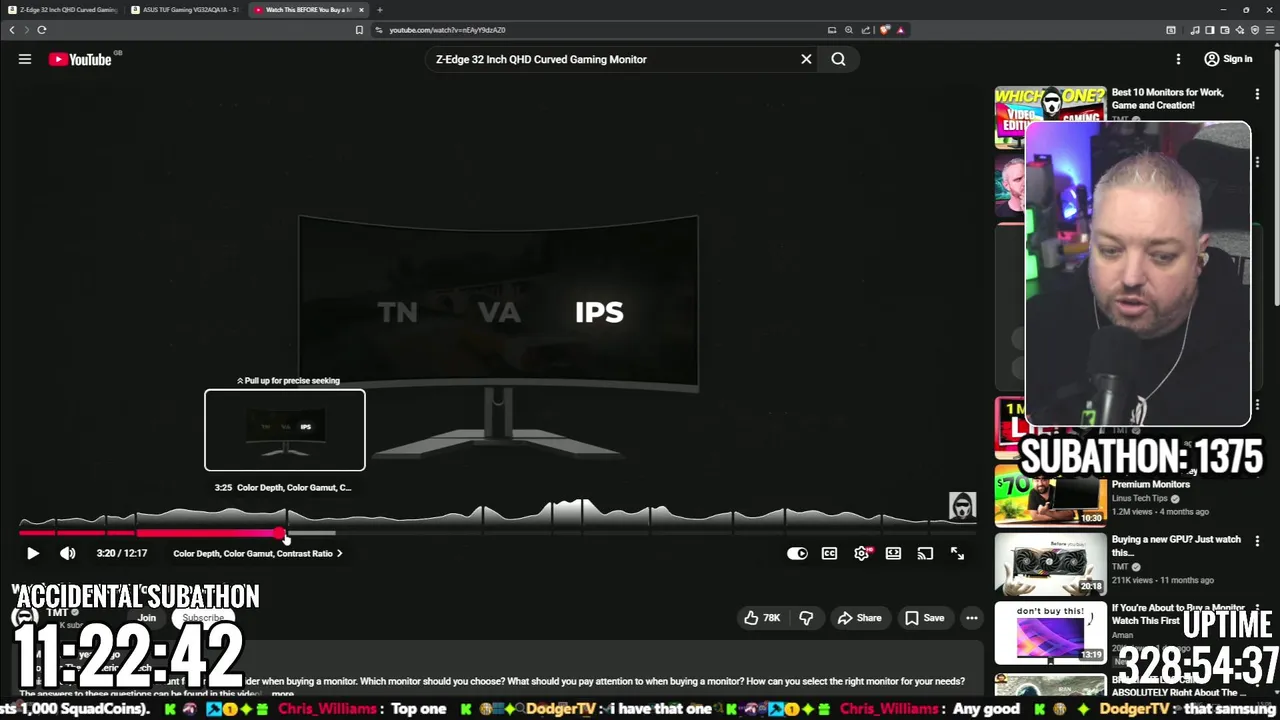Switch to ASUS TUF Gaming VG32AQA1A tab
The image size is (1280, 720).
tap(186, 10)
